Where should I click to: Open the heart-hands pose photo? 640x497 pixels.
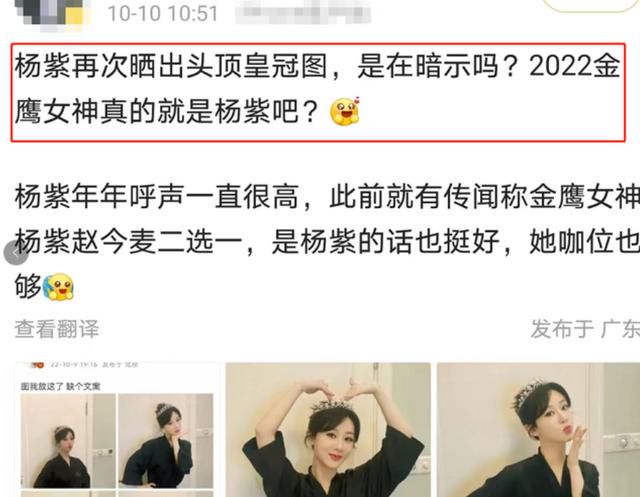click(x=328, y=430)
